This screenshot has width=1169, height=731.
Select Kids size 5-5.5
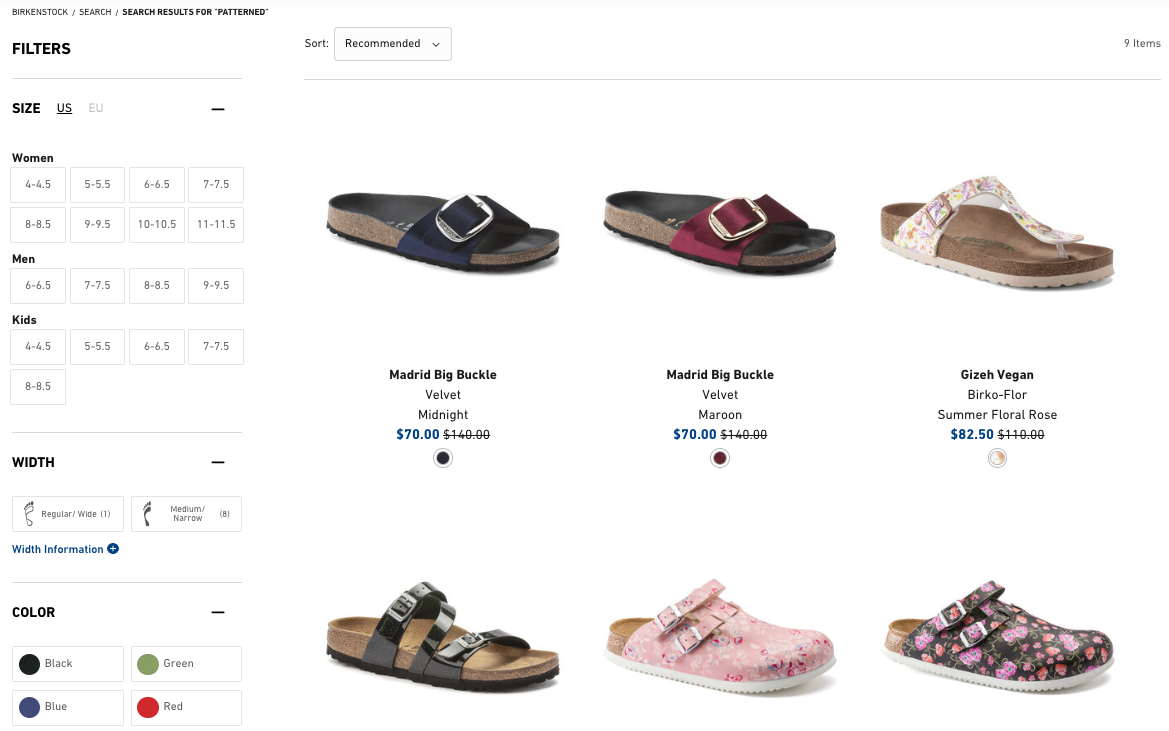tap(97, 346)
